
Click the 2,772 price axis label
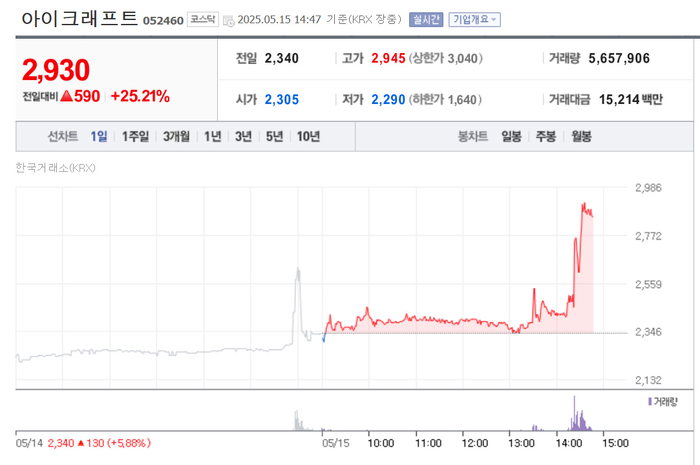(x=648, y=236)
